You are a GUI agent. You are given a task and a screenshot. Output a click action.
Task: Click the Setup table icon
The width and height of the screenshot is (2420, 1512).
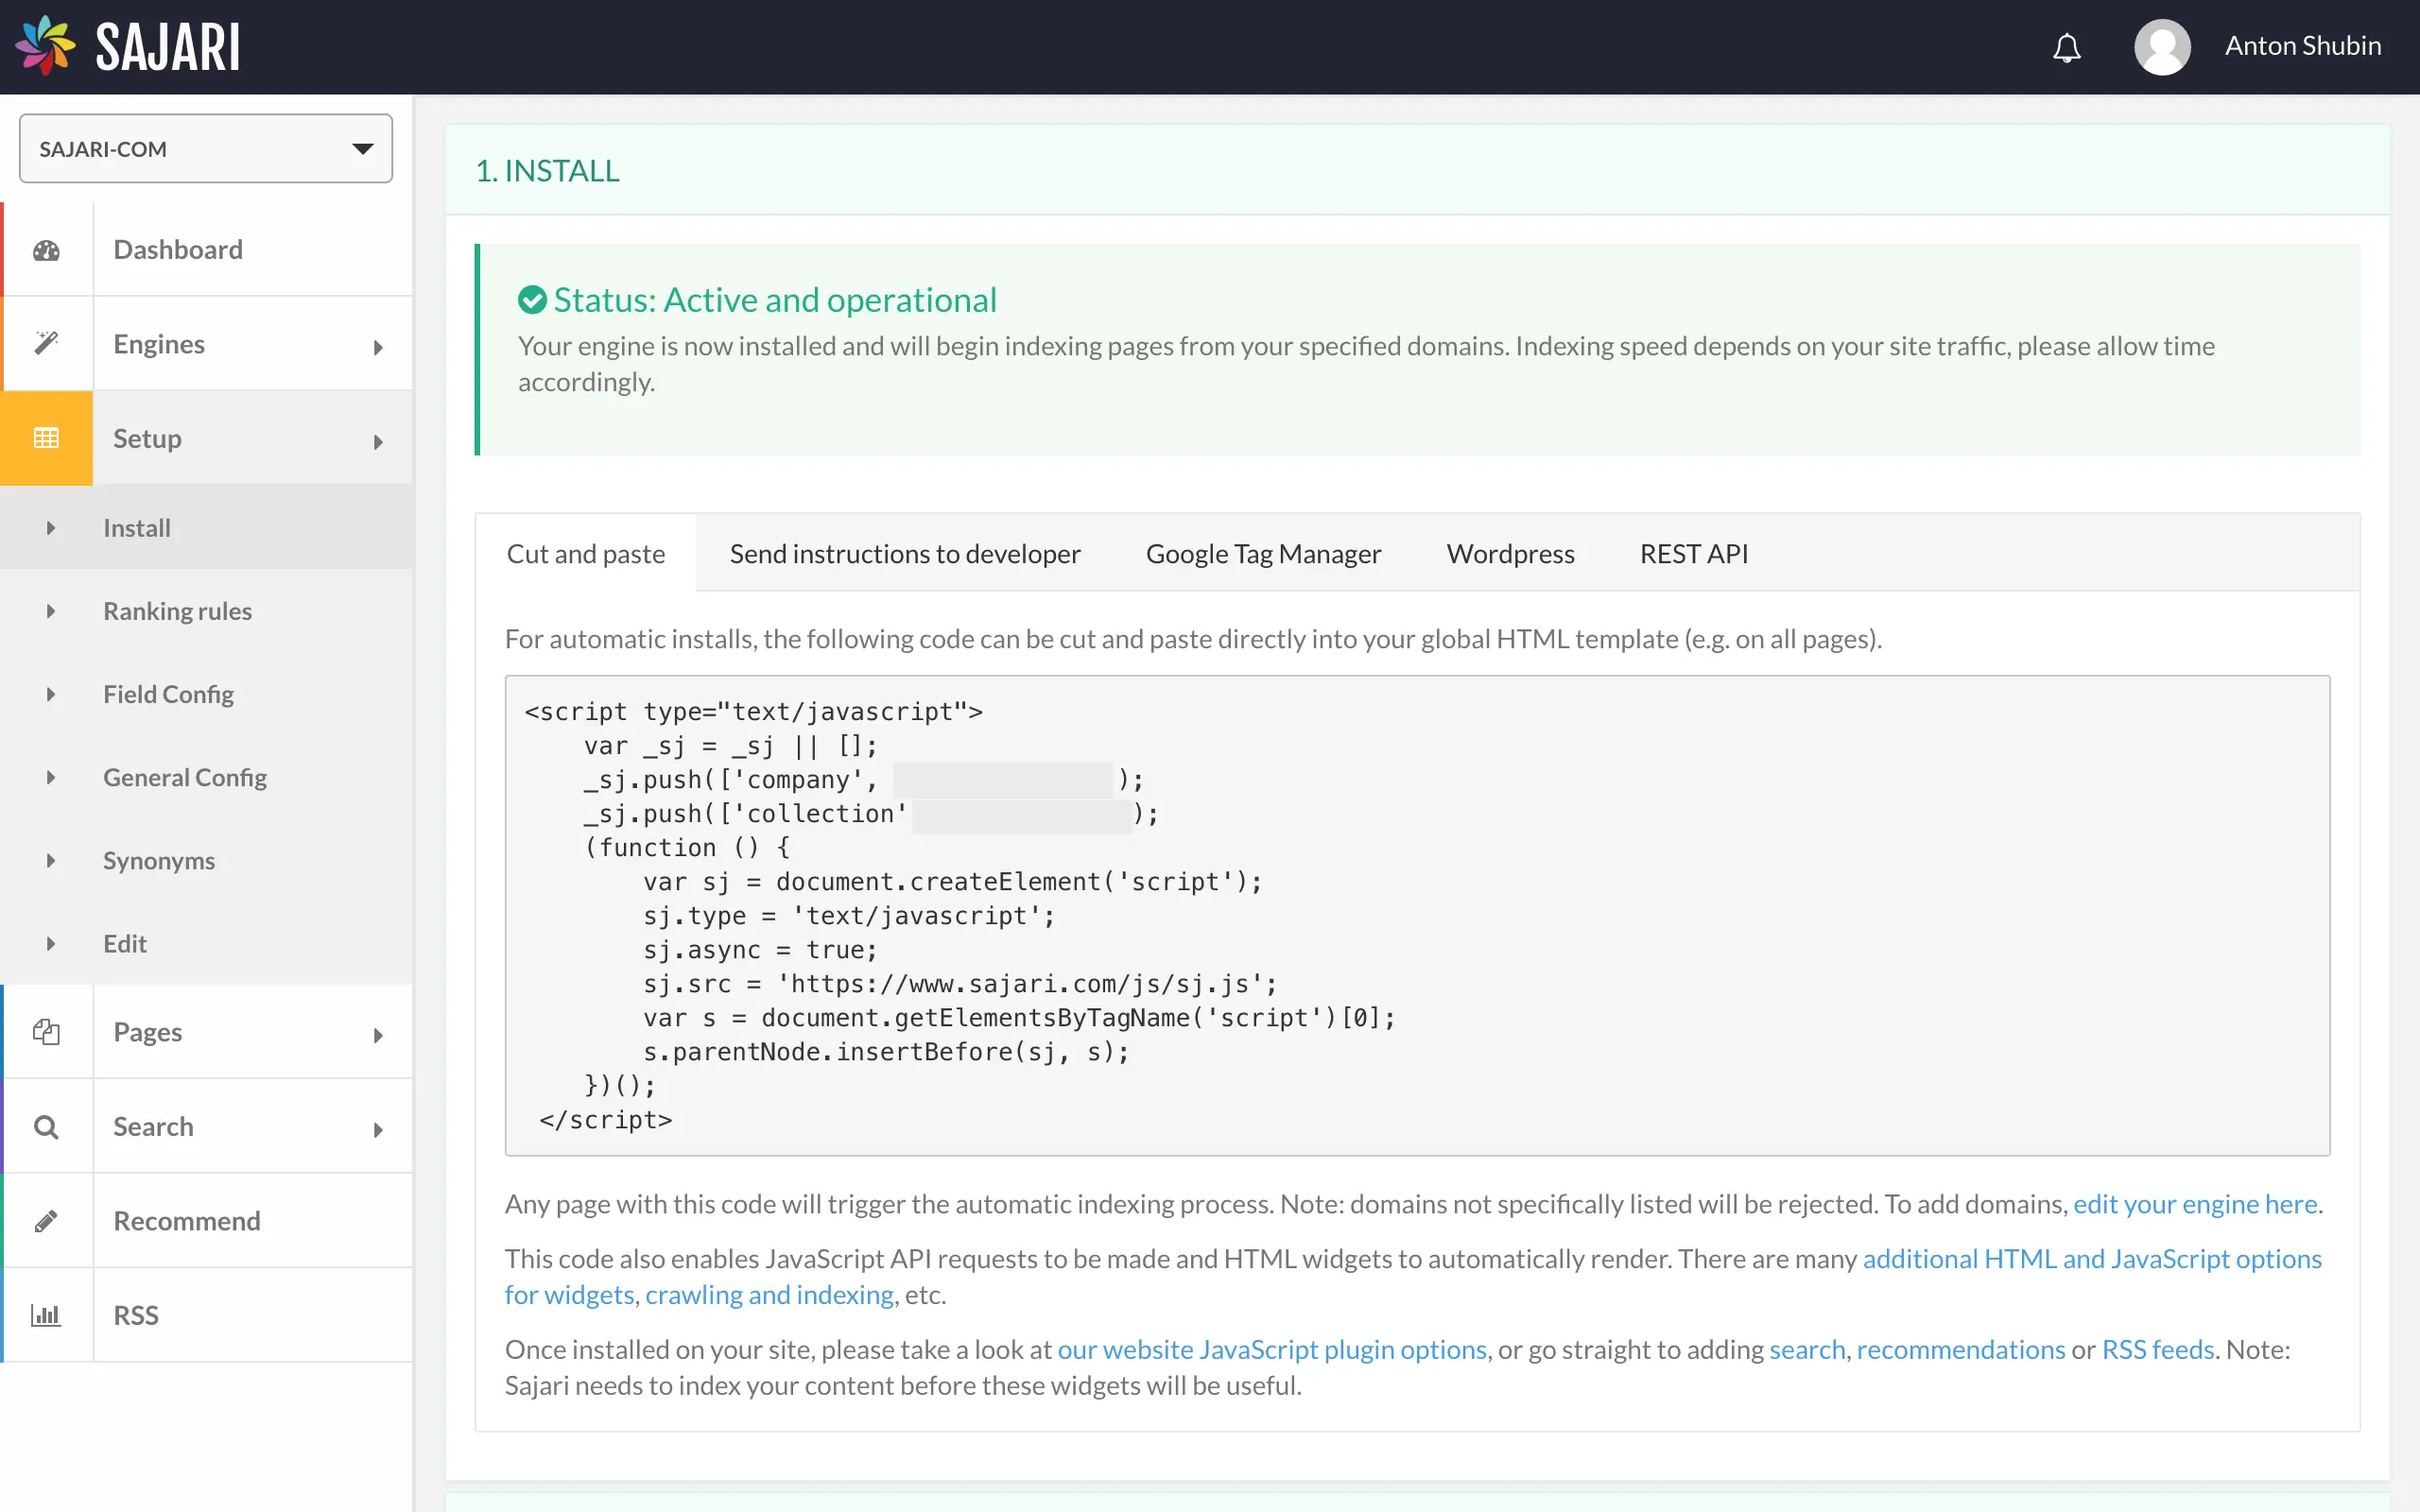46,438
